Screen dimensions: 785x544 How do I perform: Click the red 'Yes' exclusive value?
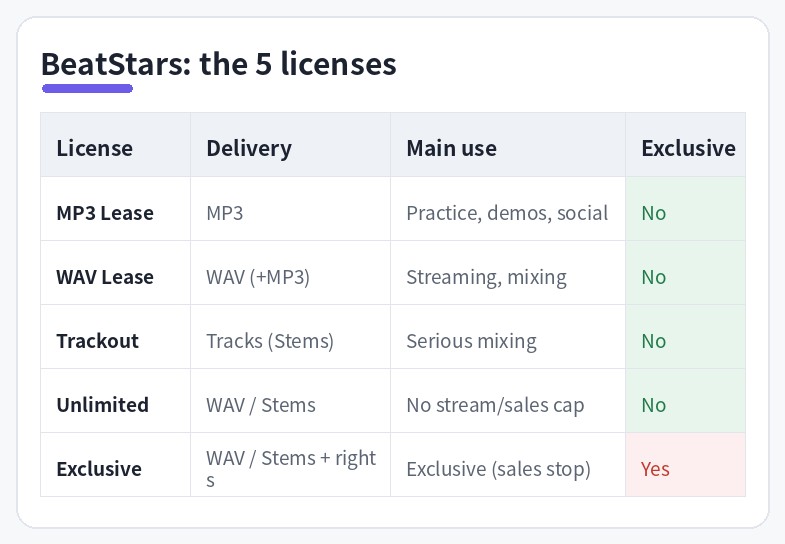[x=655, y=469]
